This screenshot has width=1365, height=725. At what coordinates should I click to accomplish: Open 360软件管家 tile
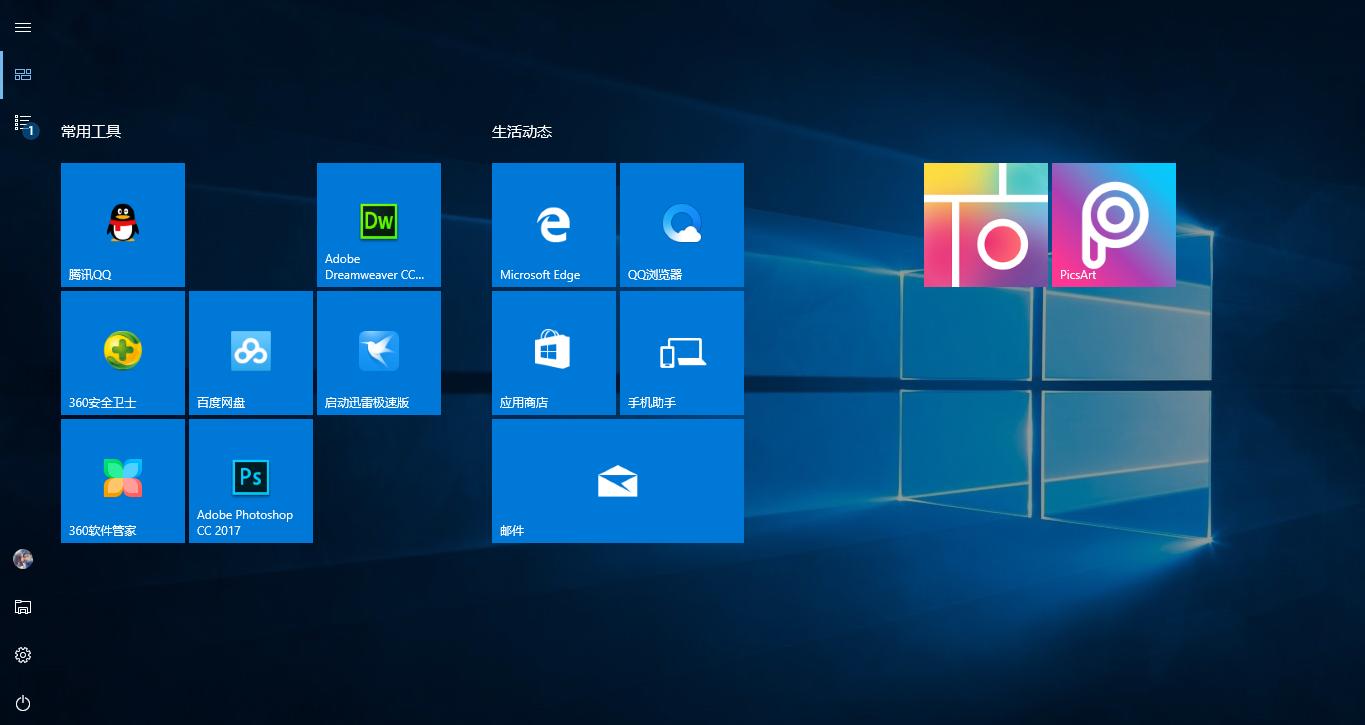click(123, 480)
